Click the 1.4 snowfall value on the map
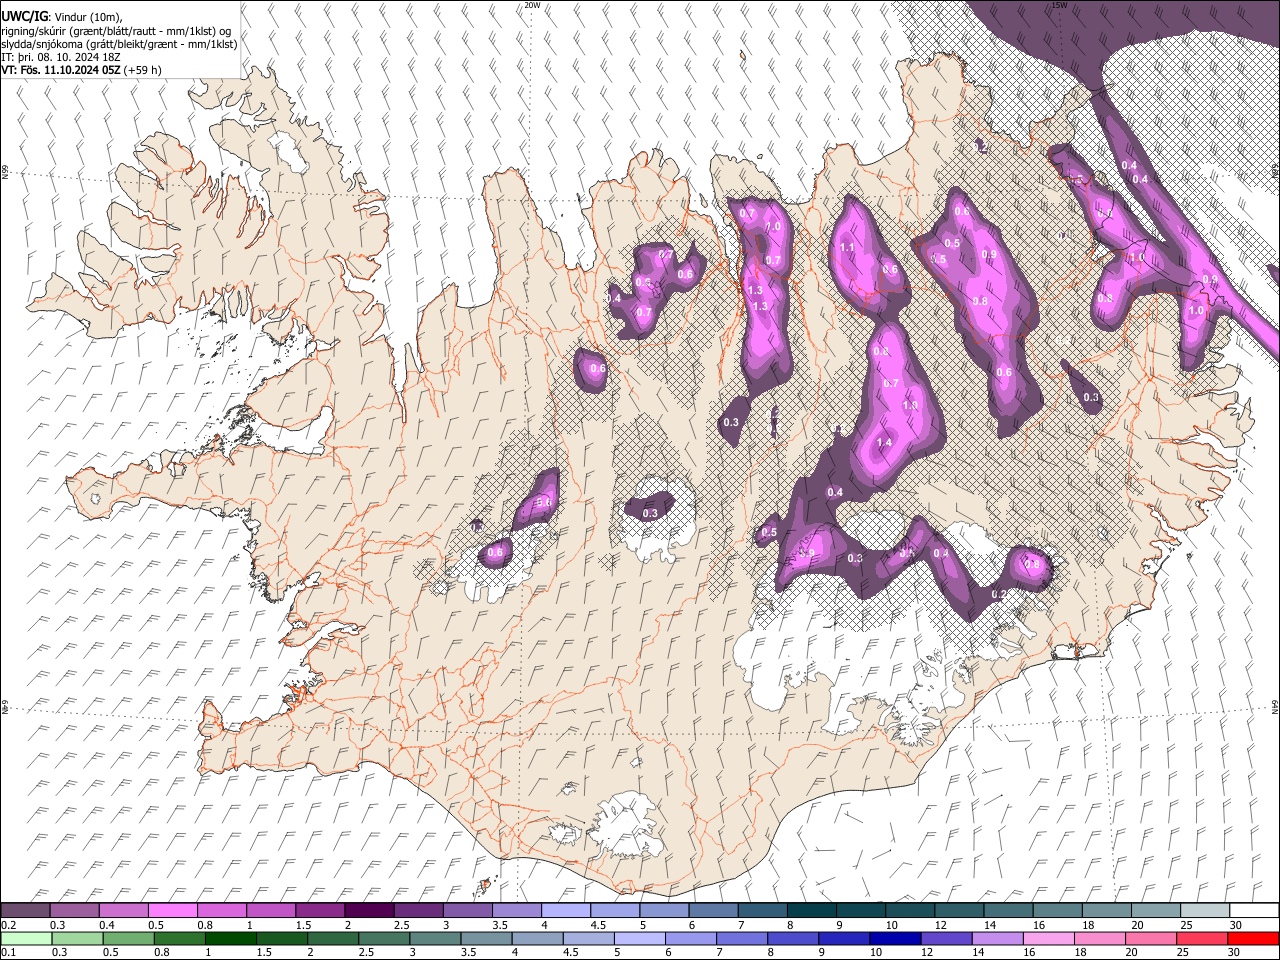This screenshot has width=1280, height=960. [x=884, y=443]
